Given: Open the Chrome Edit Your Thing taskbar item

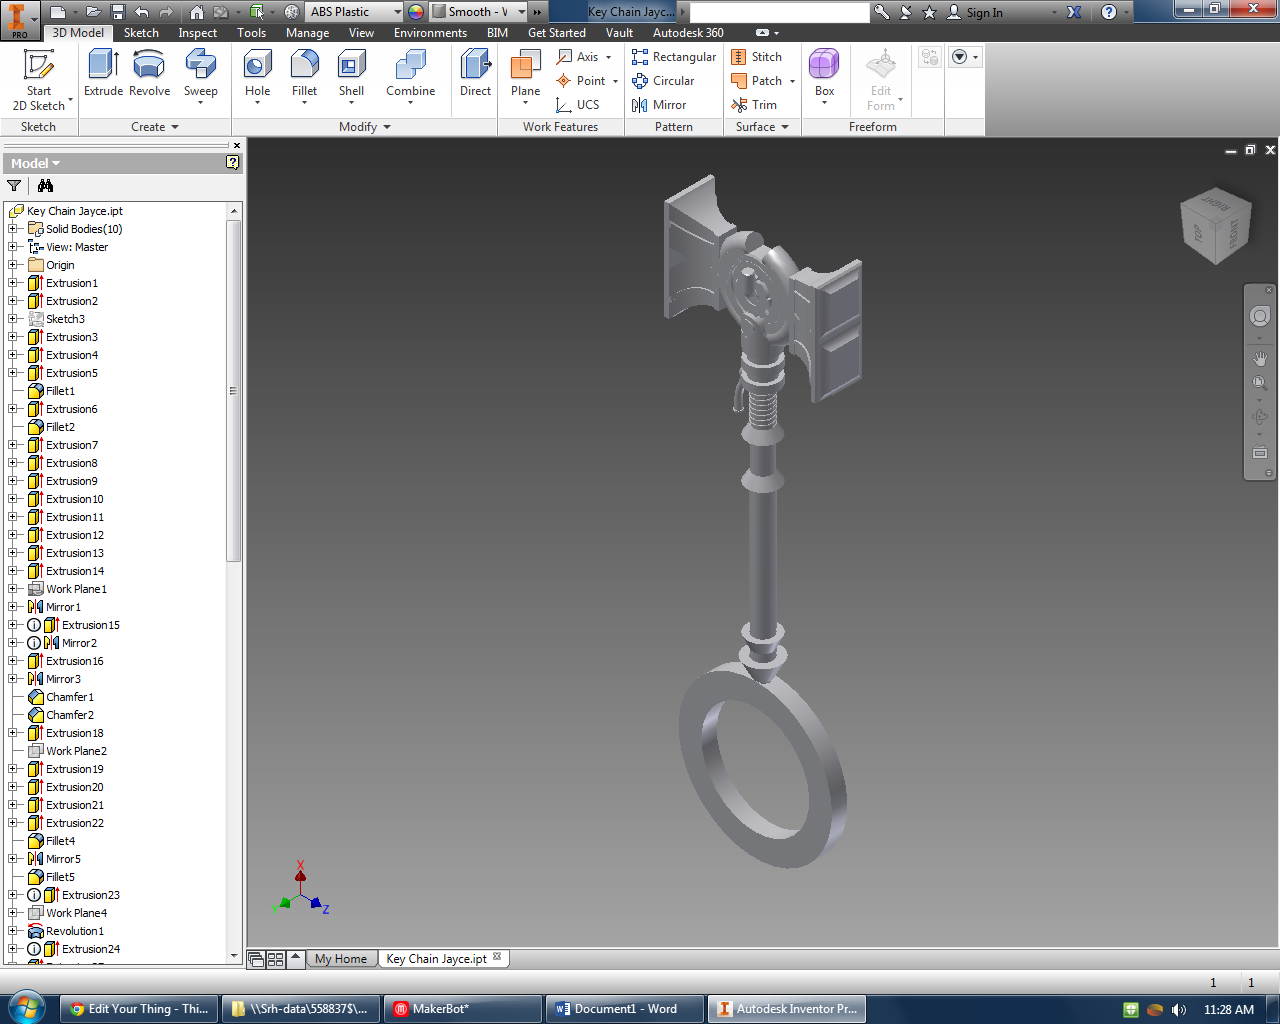Looking at the screenshot, I should coord(138,1009).
